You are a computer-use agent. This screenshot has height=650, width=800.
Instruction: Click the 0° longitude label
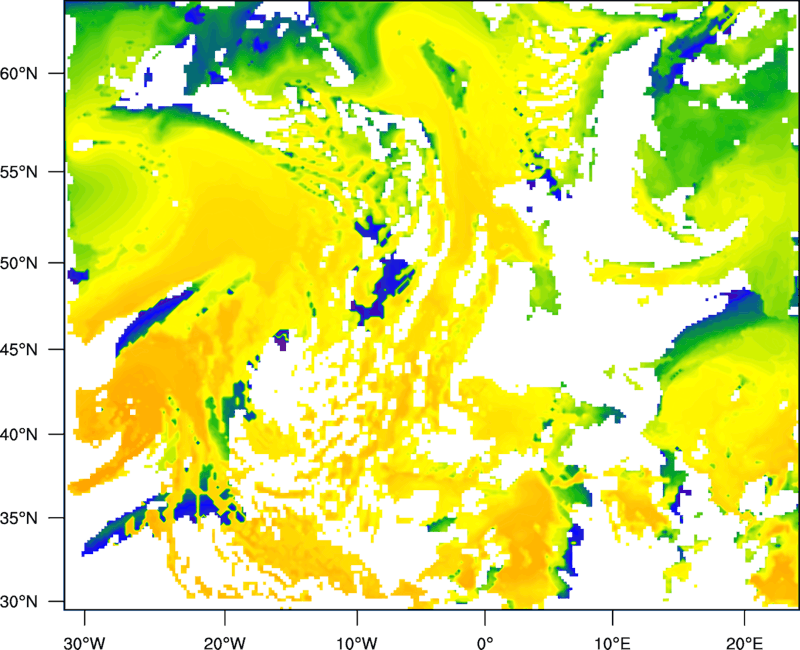(485, 643)
